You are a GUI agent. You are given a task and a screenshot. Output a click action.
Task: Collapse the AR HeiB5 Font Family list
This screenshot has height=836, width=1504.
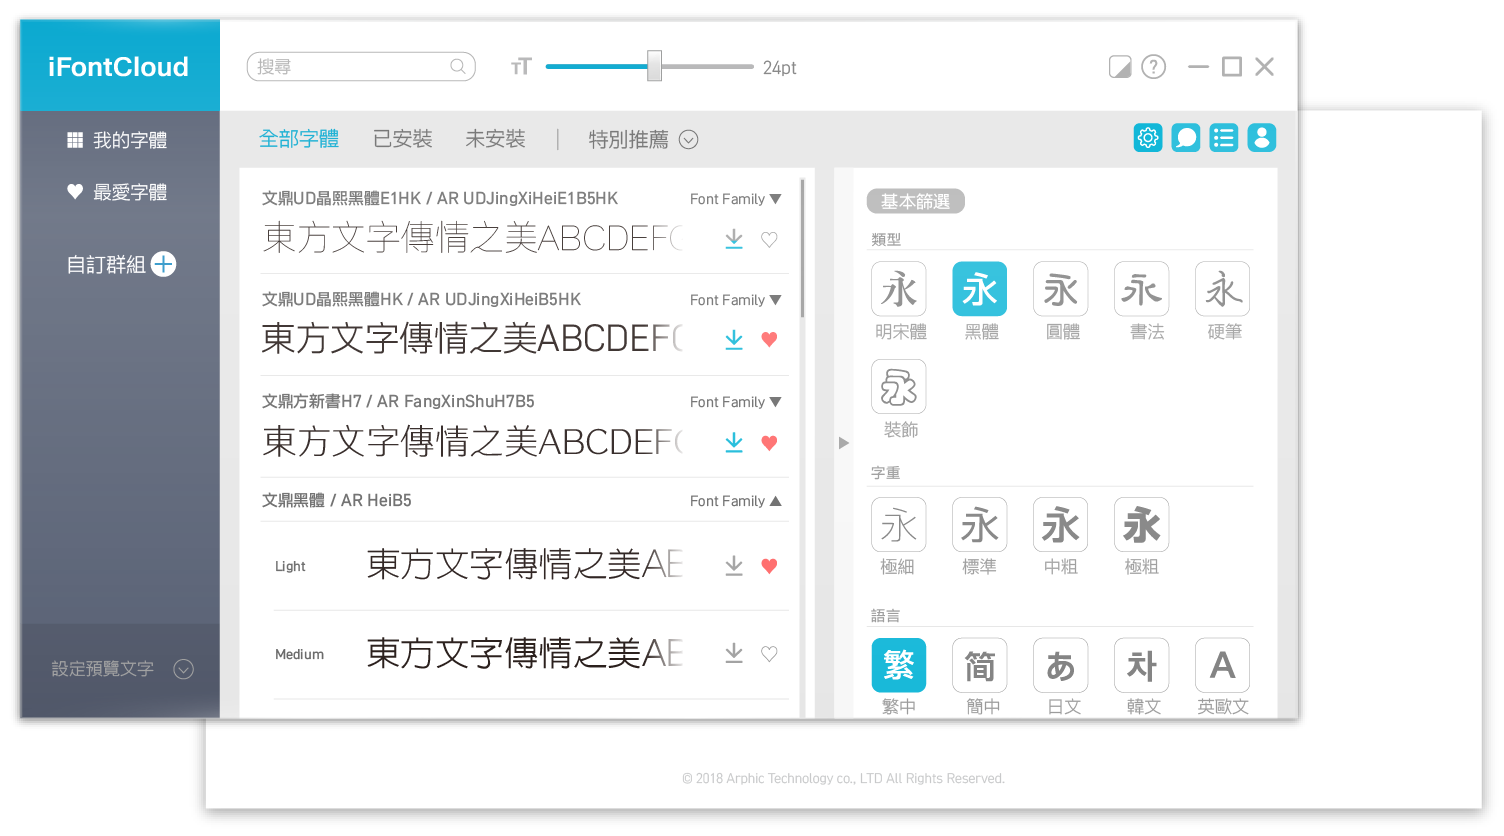point(775,500)
